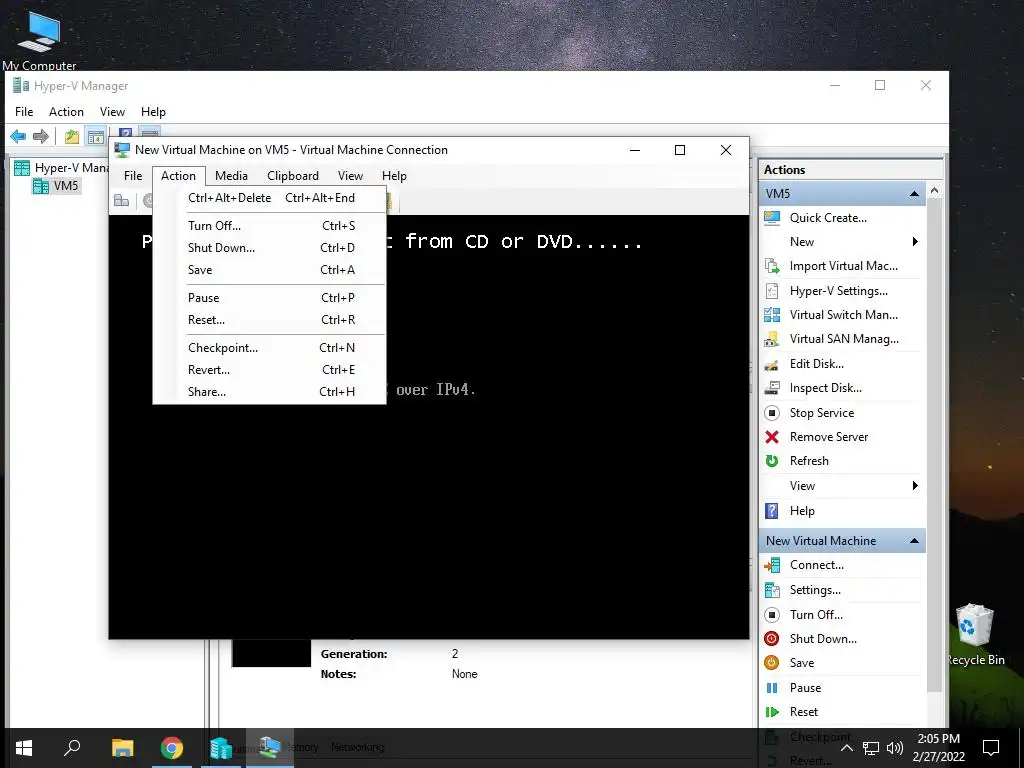Click the green Refresh icon
This screenshot has height=768, width=1024.
pyautogui.click(x=772, y=461)
